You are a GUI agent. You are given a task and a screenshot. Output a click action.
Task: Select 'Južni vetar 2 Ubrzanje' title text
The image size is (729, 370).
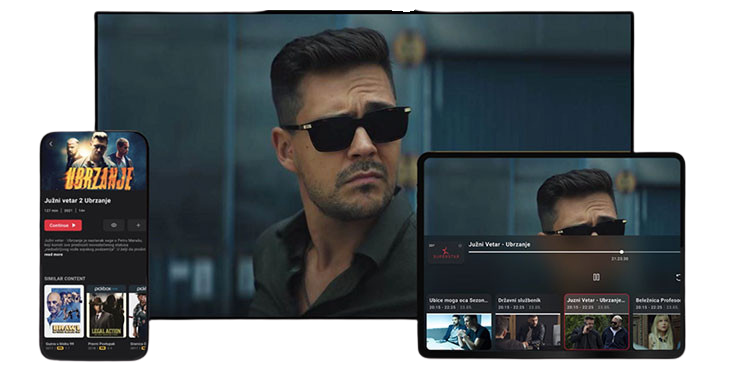(78, 201)
